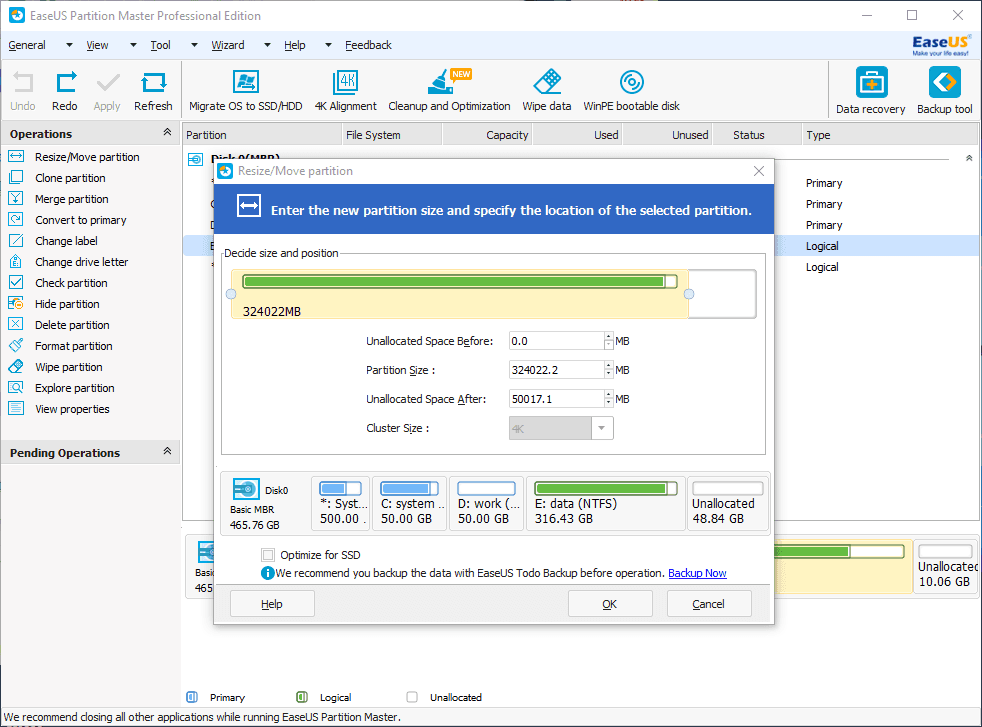Open the Tool menu
982x727 pixels.
(160, 45)
